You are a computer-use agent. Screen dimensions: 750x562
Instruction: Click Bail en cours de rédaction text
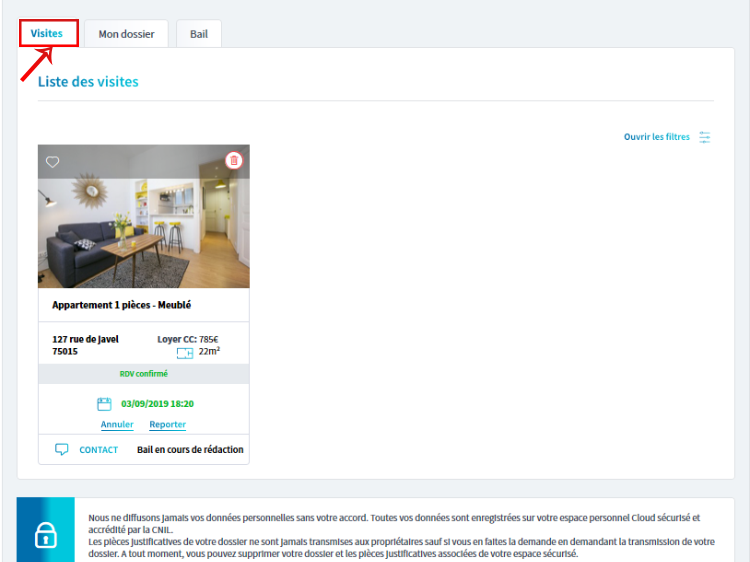[190, 450]
